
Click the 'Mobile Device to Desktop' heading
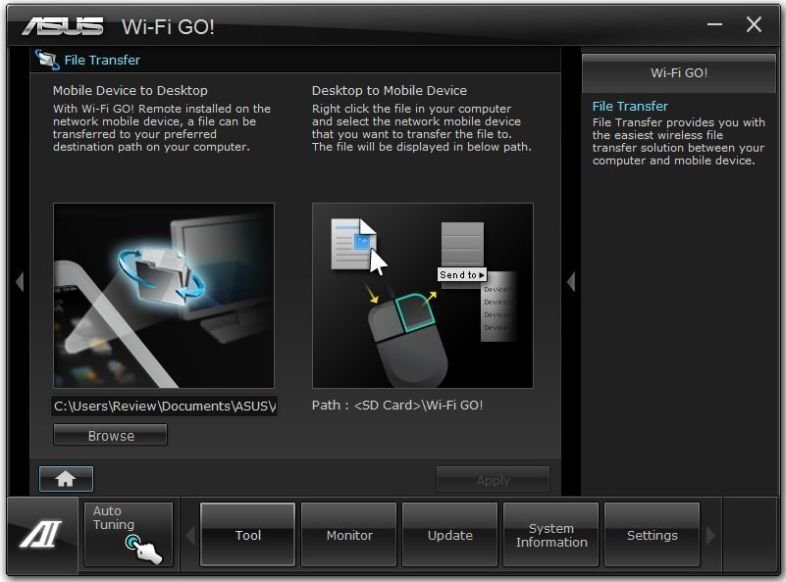pos(130,91)
